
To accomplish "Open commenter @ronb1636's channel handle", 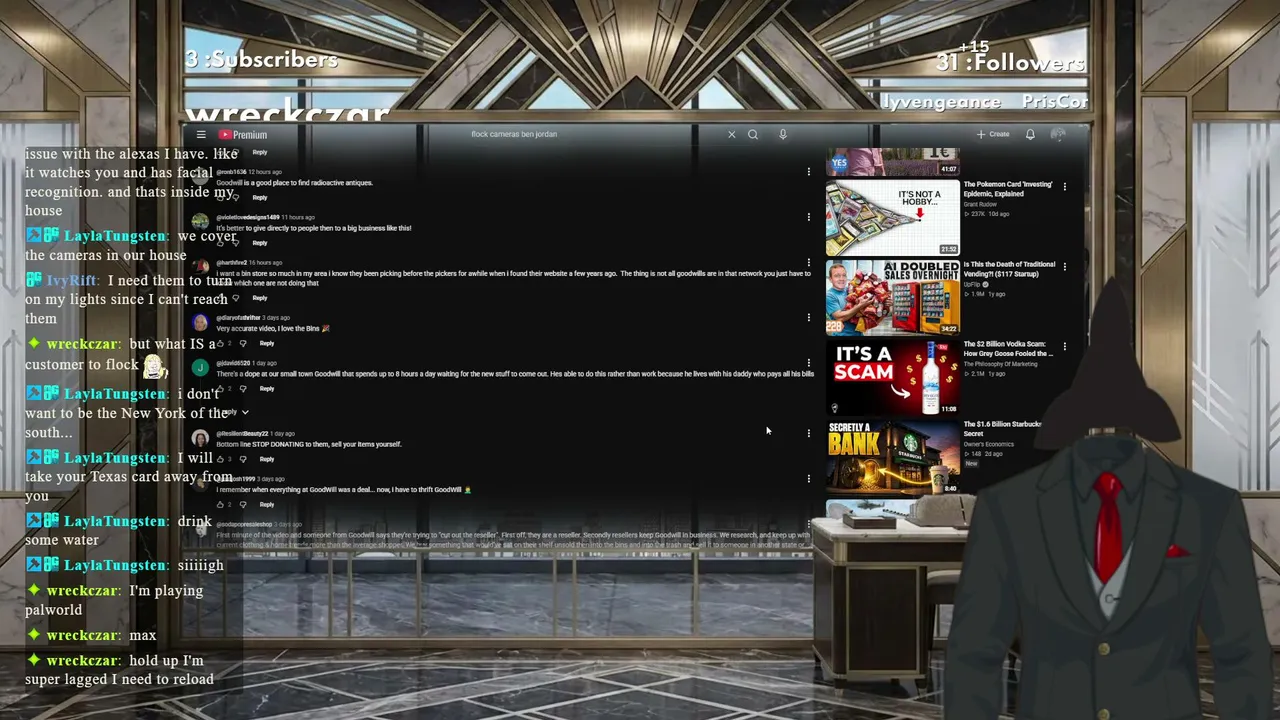I will 231,172.
